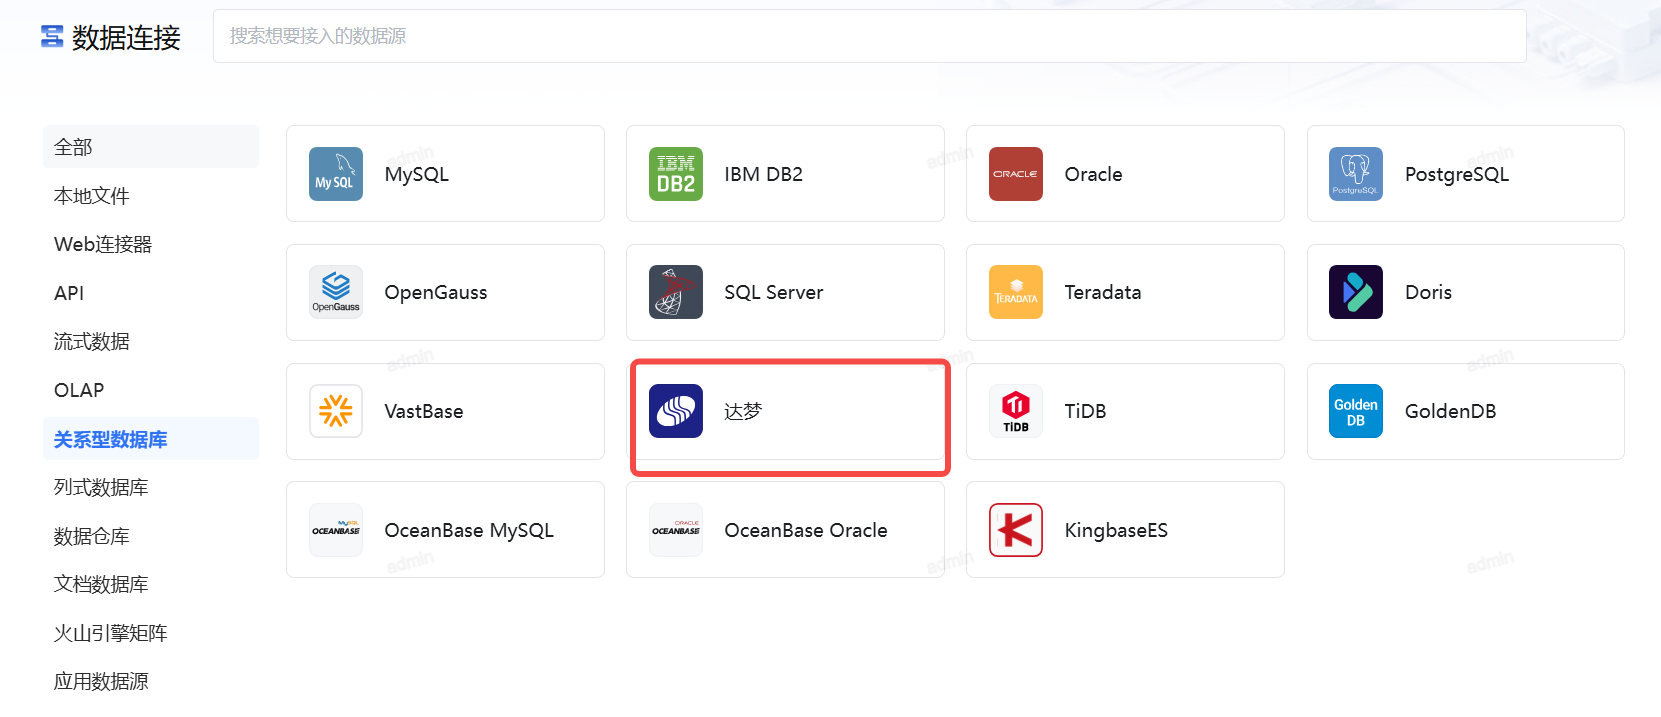Click the KingbaseES red K icon
Viewport: 1661px width, 717px height.
[x=1016, y=530]
